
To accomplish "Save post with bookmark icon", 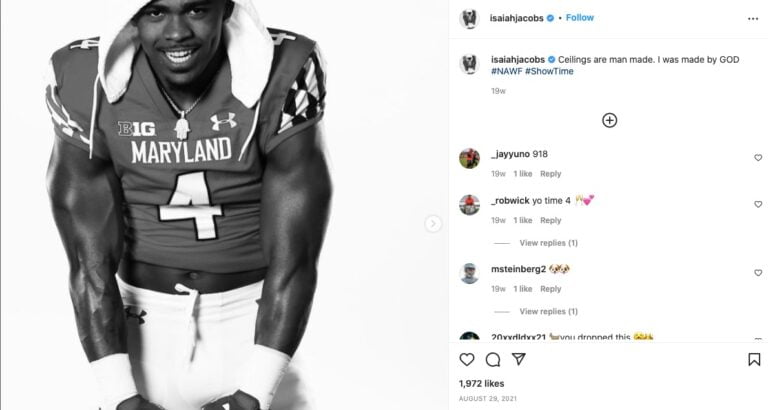I will 754,360.
